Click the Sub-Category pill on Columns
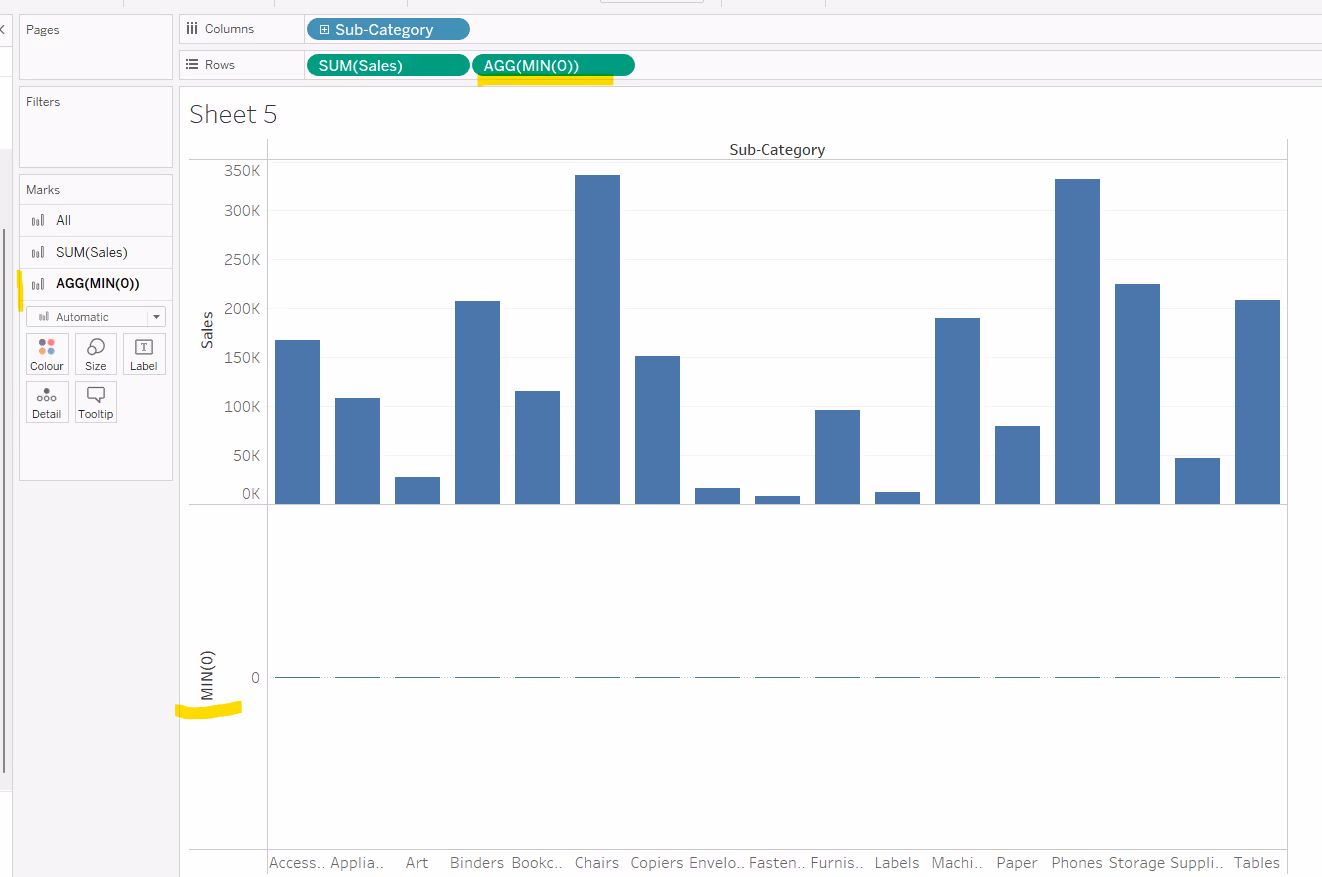The image size is (1322, 877). (x=388, y=30)
